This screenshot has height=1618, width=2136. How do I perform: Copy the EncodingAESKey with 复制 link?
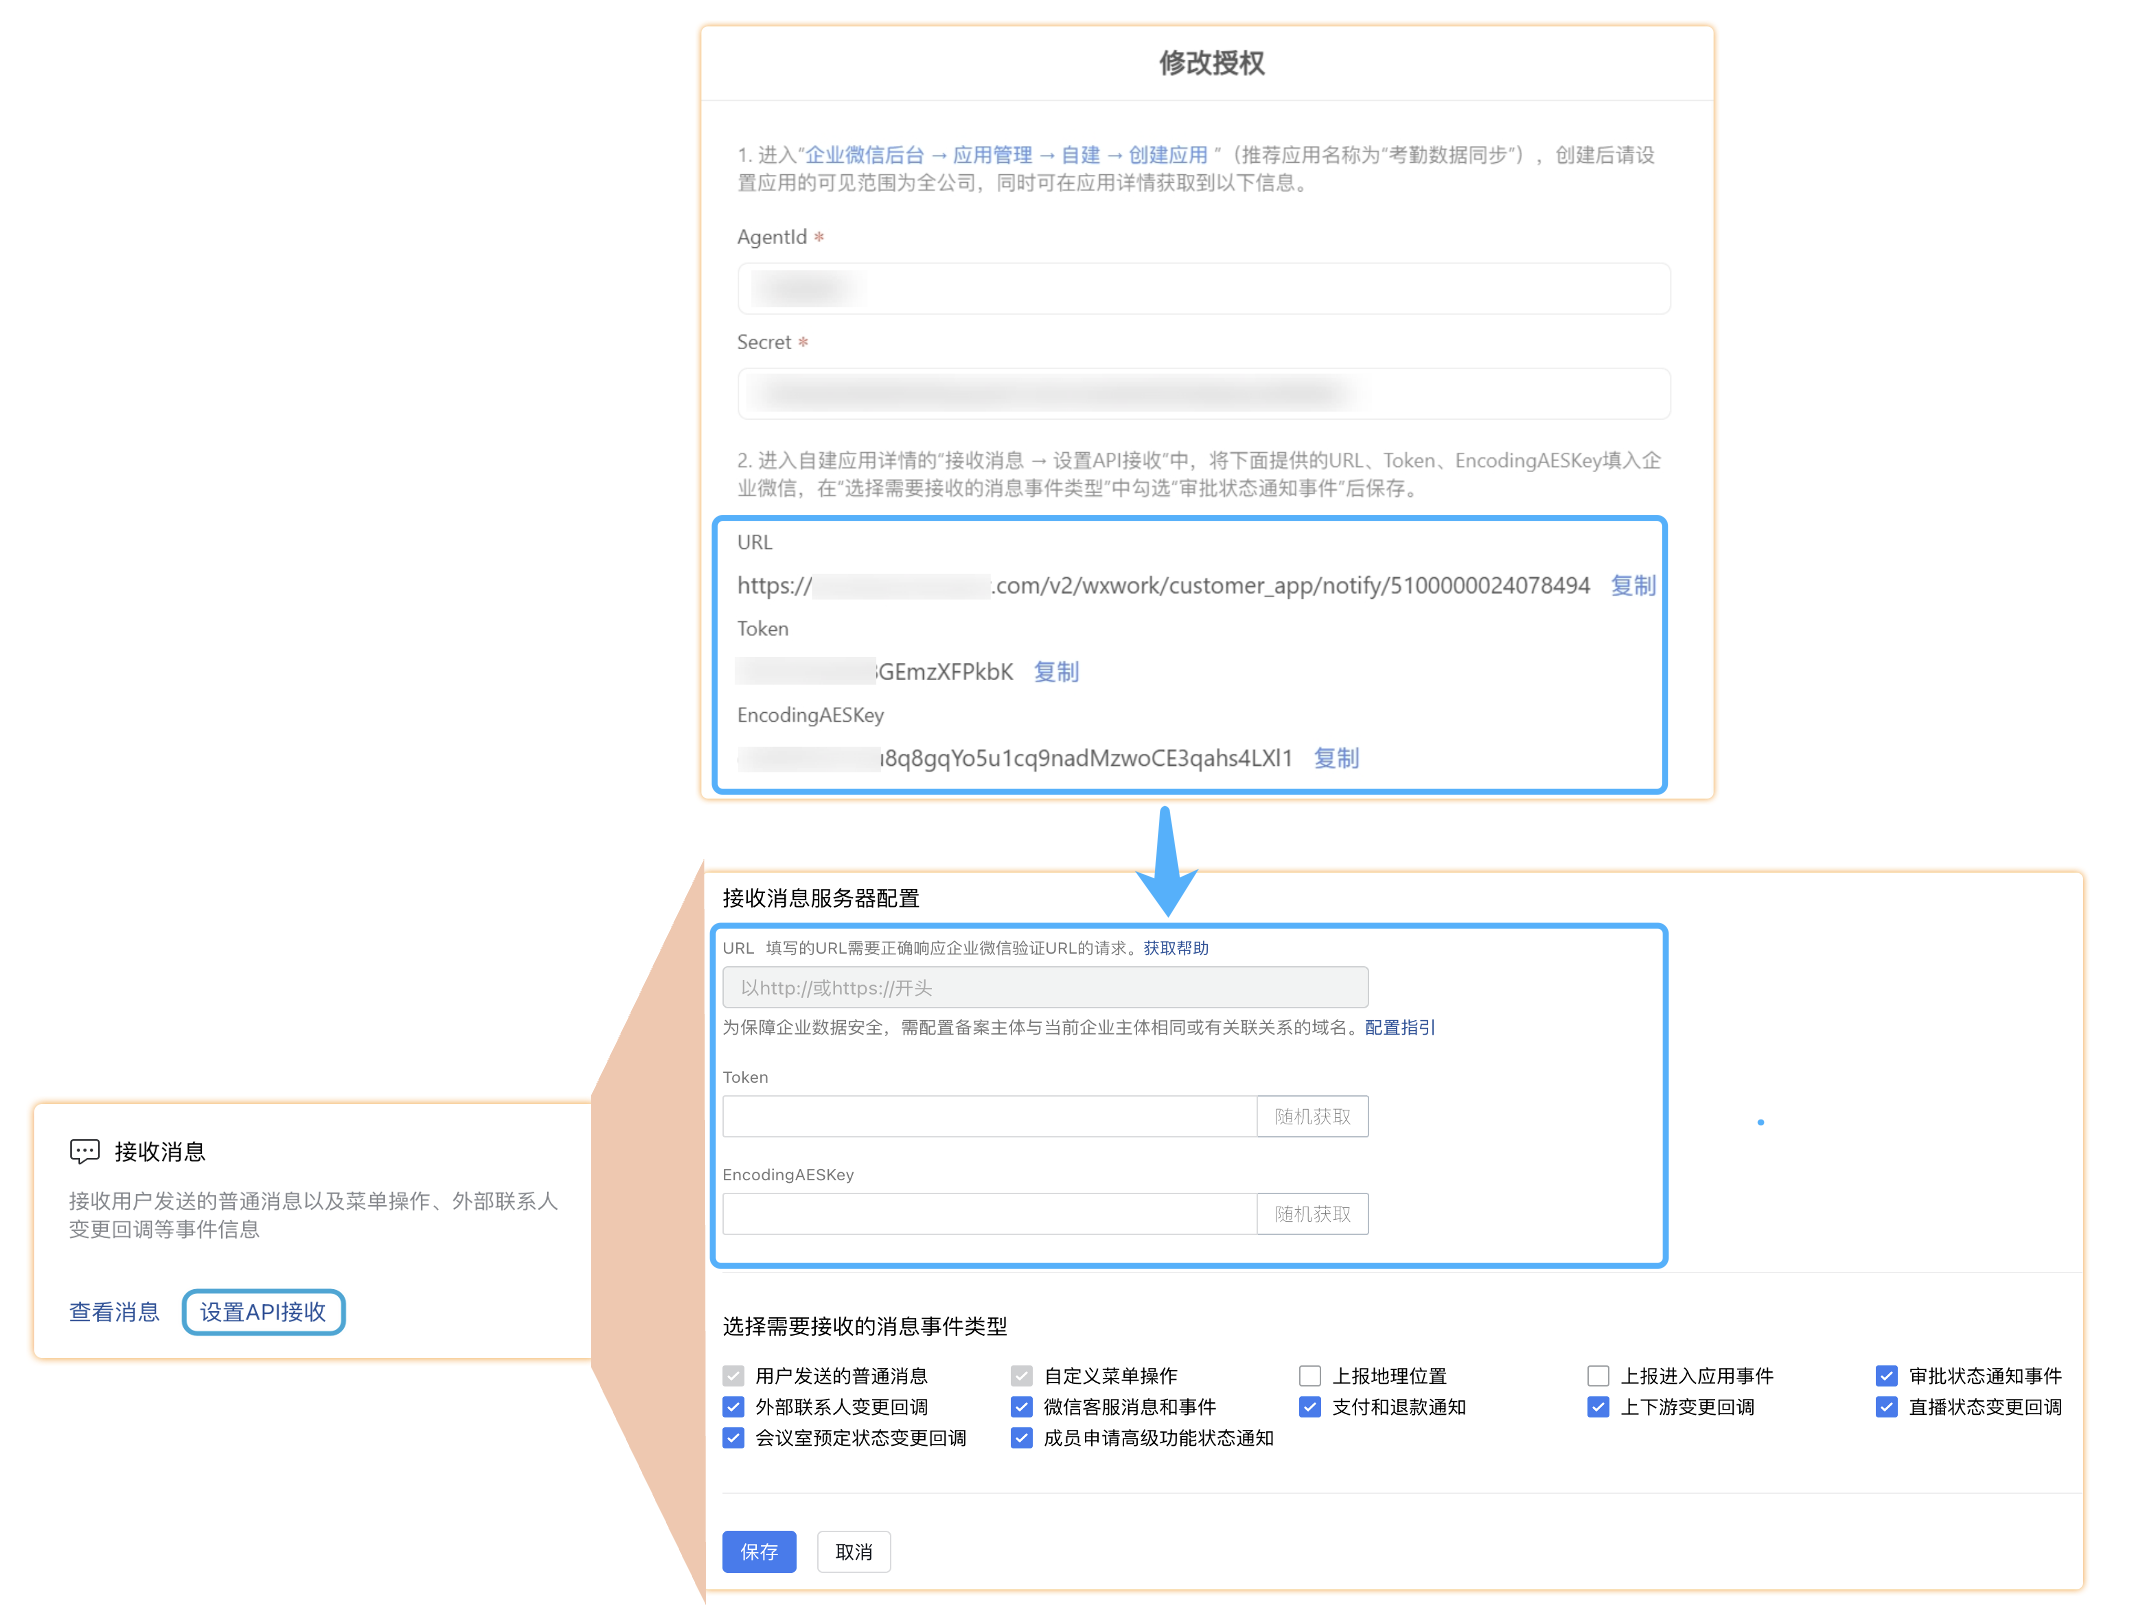[x=1336, y=758]
